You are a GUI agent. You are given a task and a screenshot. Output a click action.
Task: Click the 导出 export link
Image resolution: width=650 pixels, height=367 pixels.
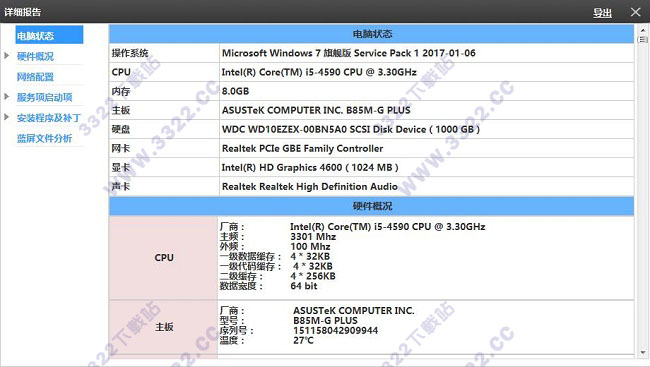pos(602,13)
